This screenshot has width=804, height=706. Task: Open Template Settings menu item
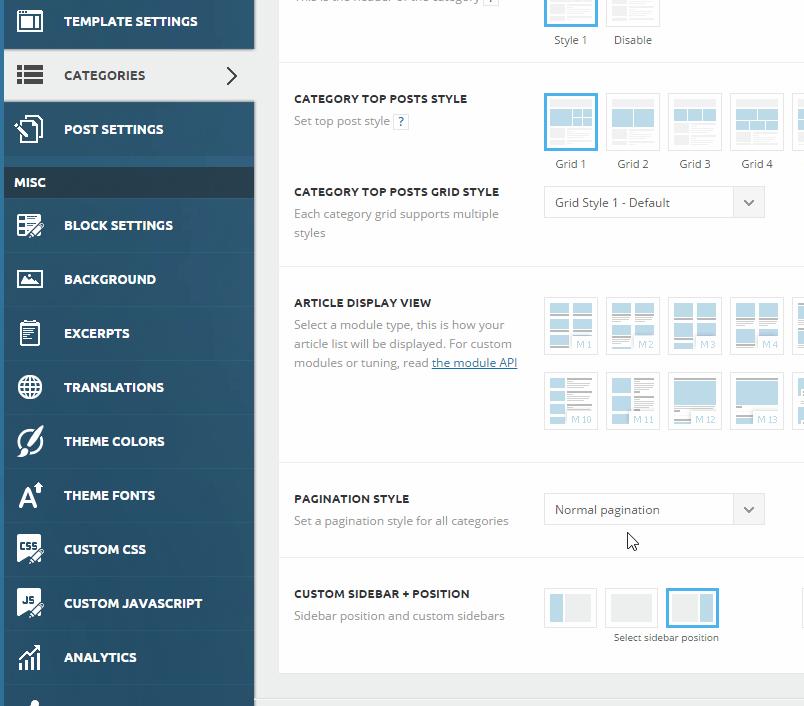tap(129, 22)
